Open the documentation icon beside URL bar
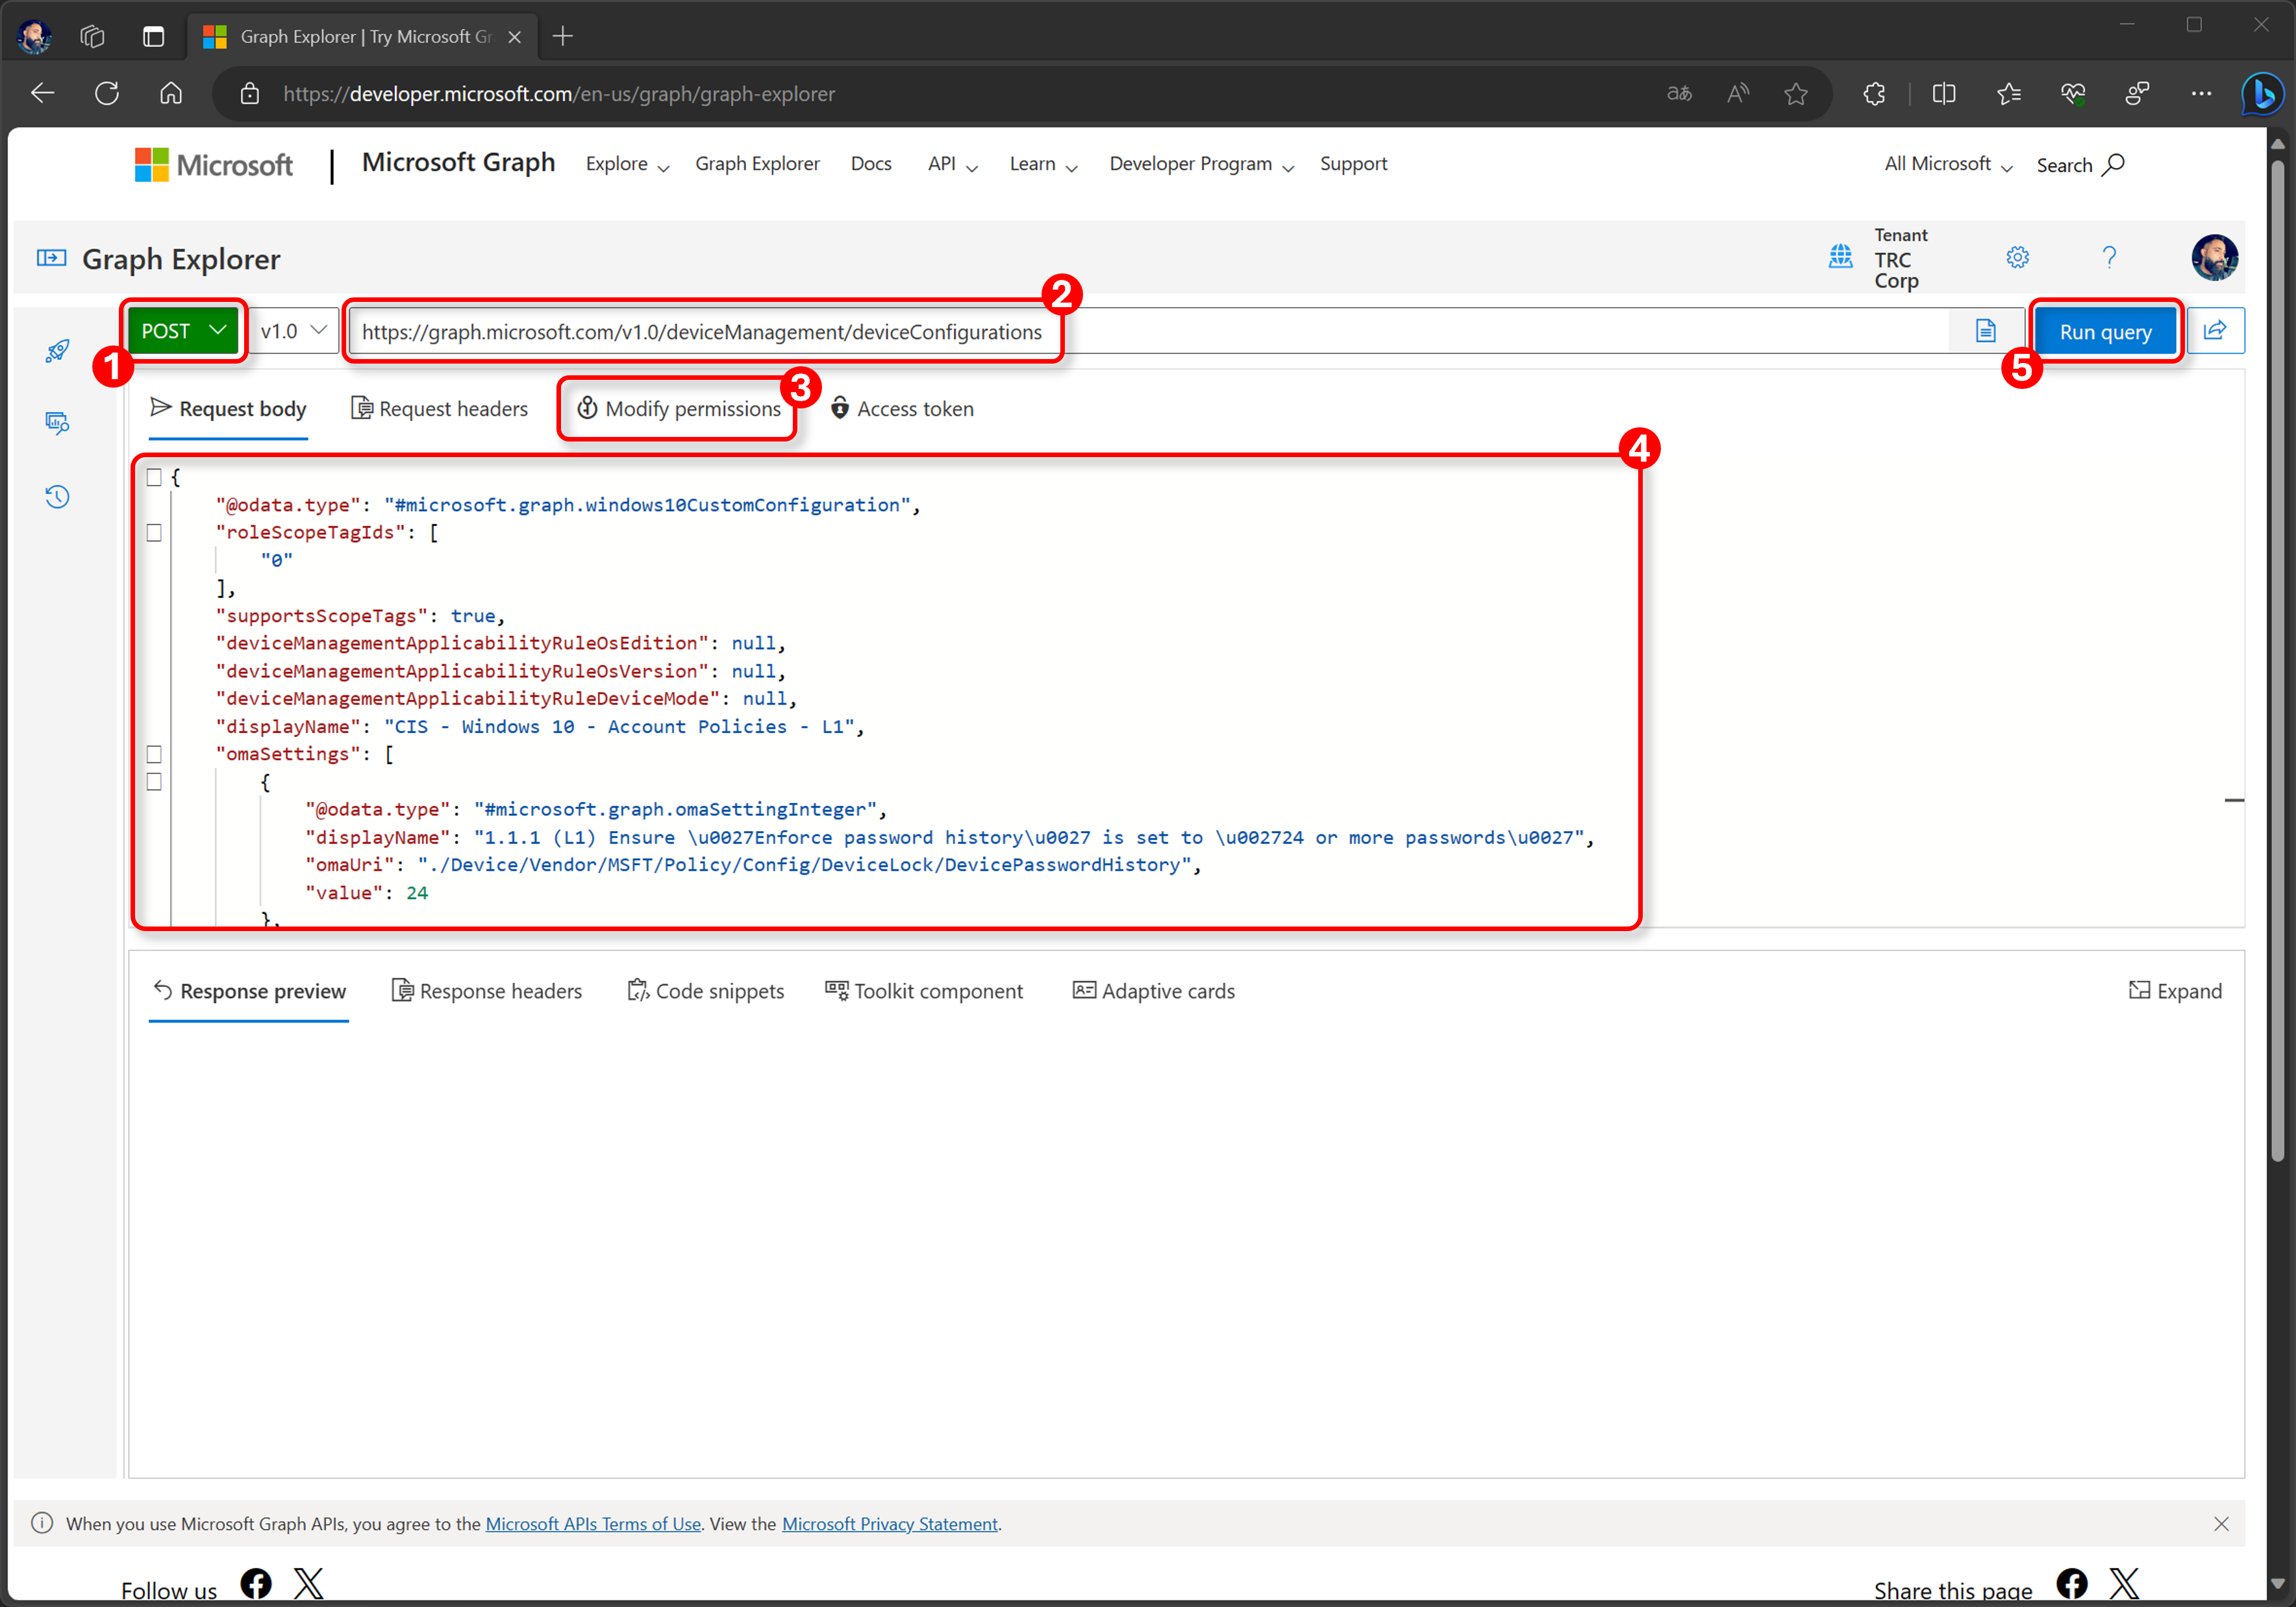 pos(1985,331)
